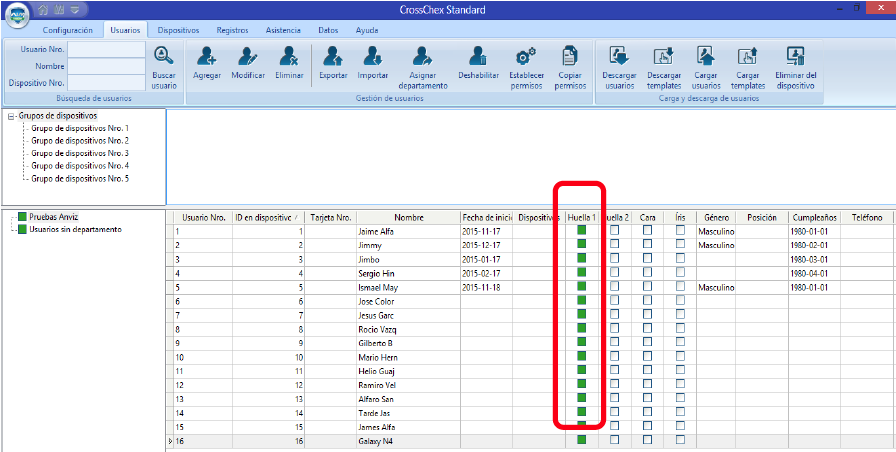
Task: Click Descargar usuarios icon
Action: tap(619, 56)
